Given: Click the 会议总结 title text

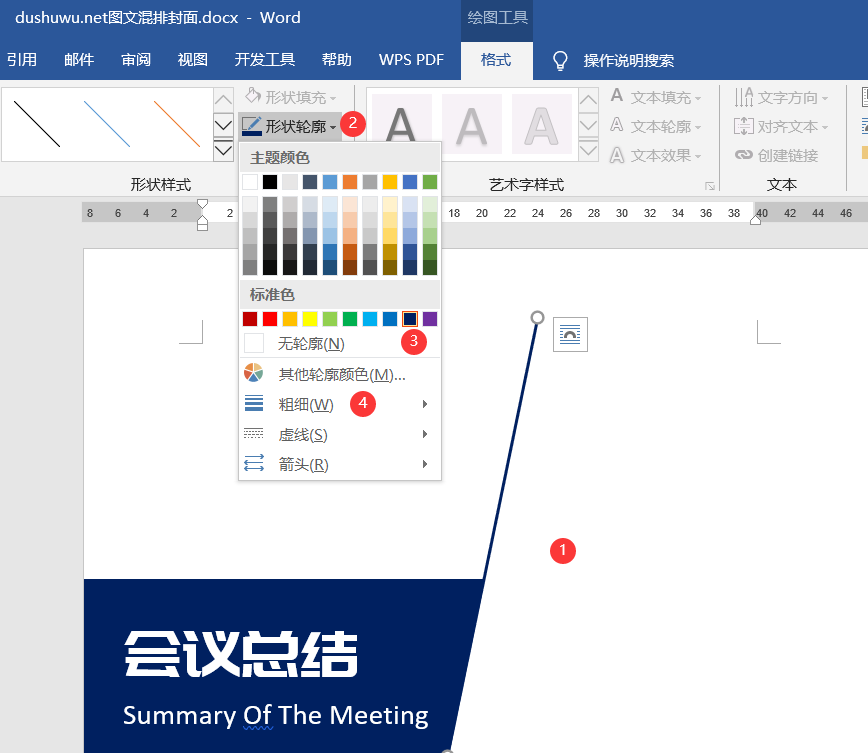Looking at the screenshot, I should click(241, 654).
